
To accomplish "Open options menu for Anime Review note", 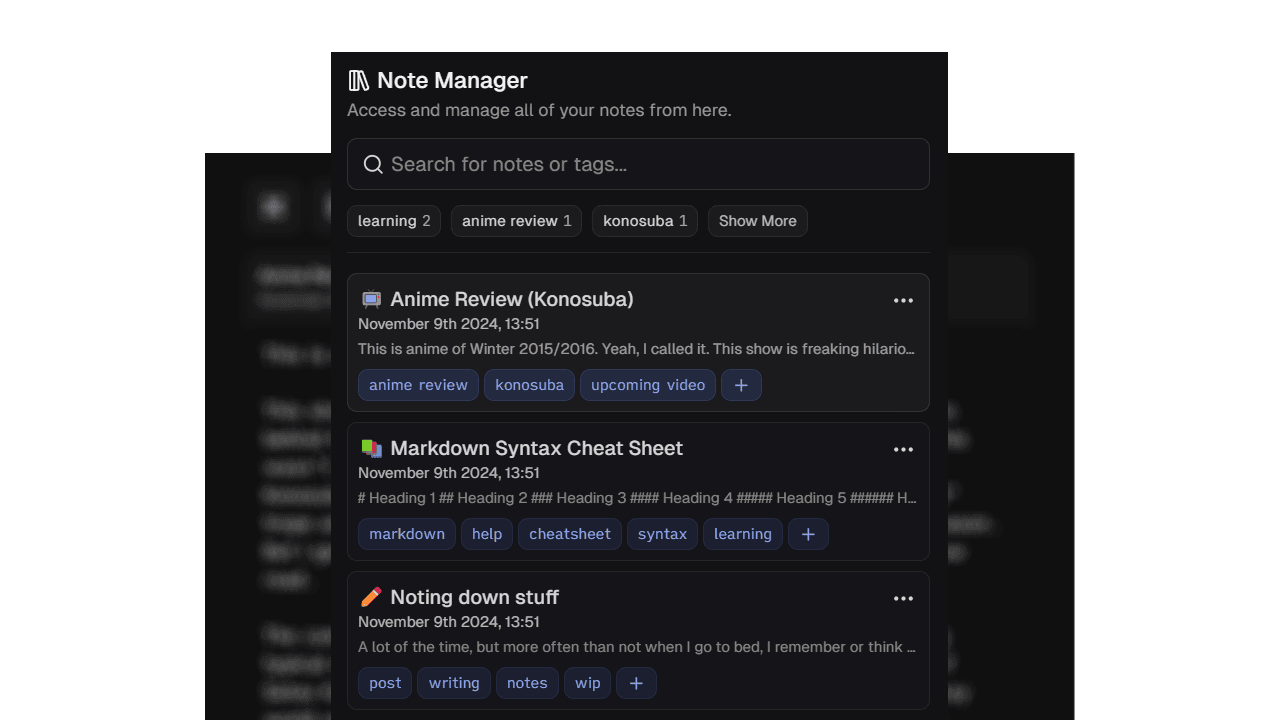I will click(903, 300).
